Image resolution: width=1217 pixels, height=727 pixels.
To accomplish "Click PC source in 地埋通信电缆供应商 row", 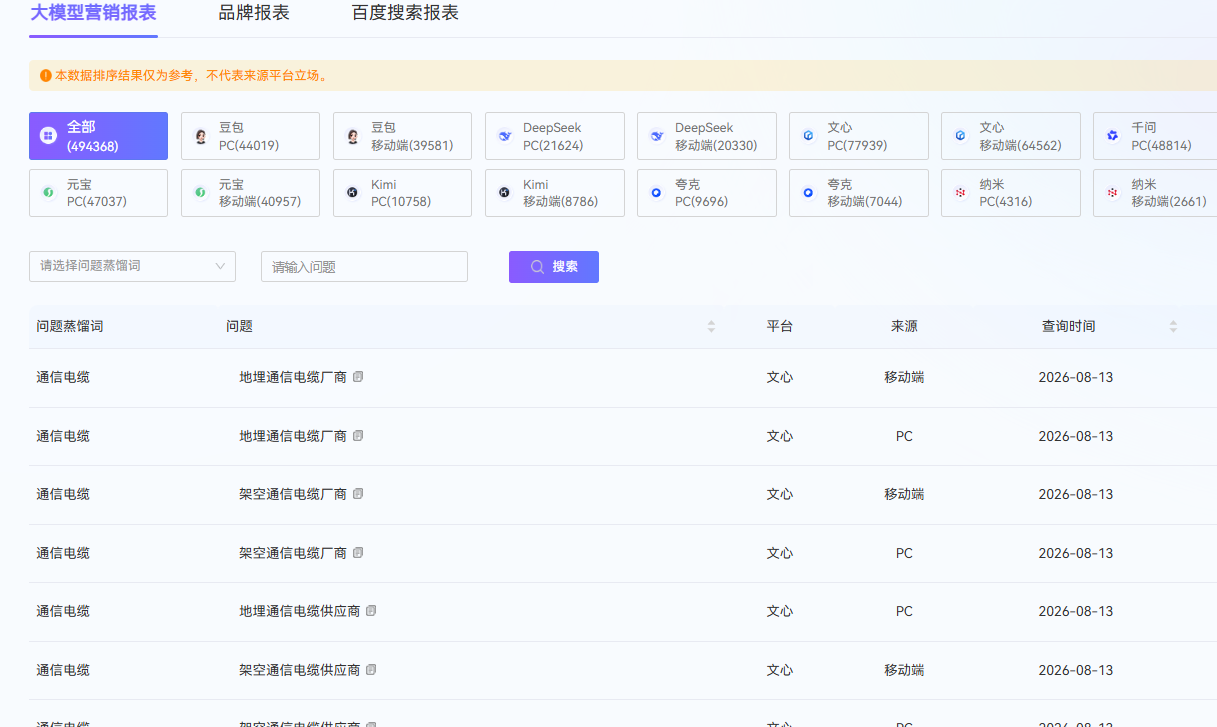I will pyautogui.click(x=904, y=611).
